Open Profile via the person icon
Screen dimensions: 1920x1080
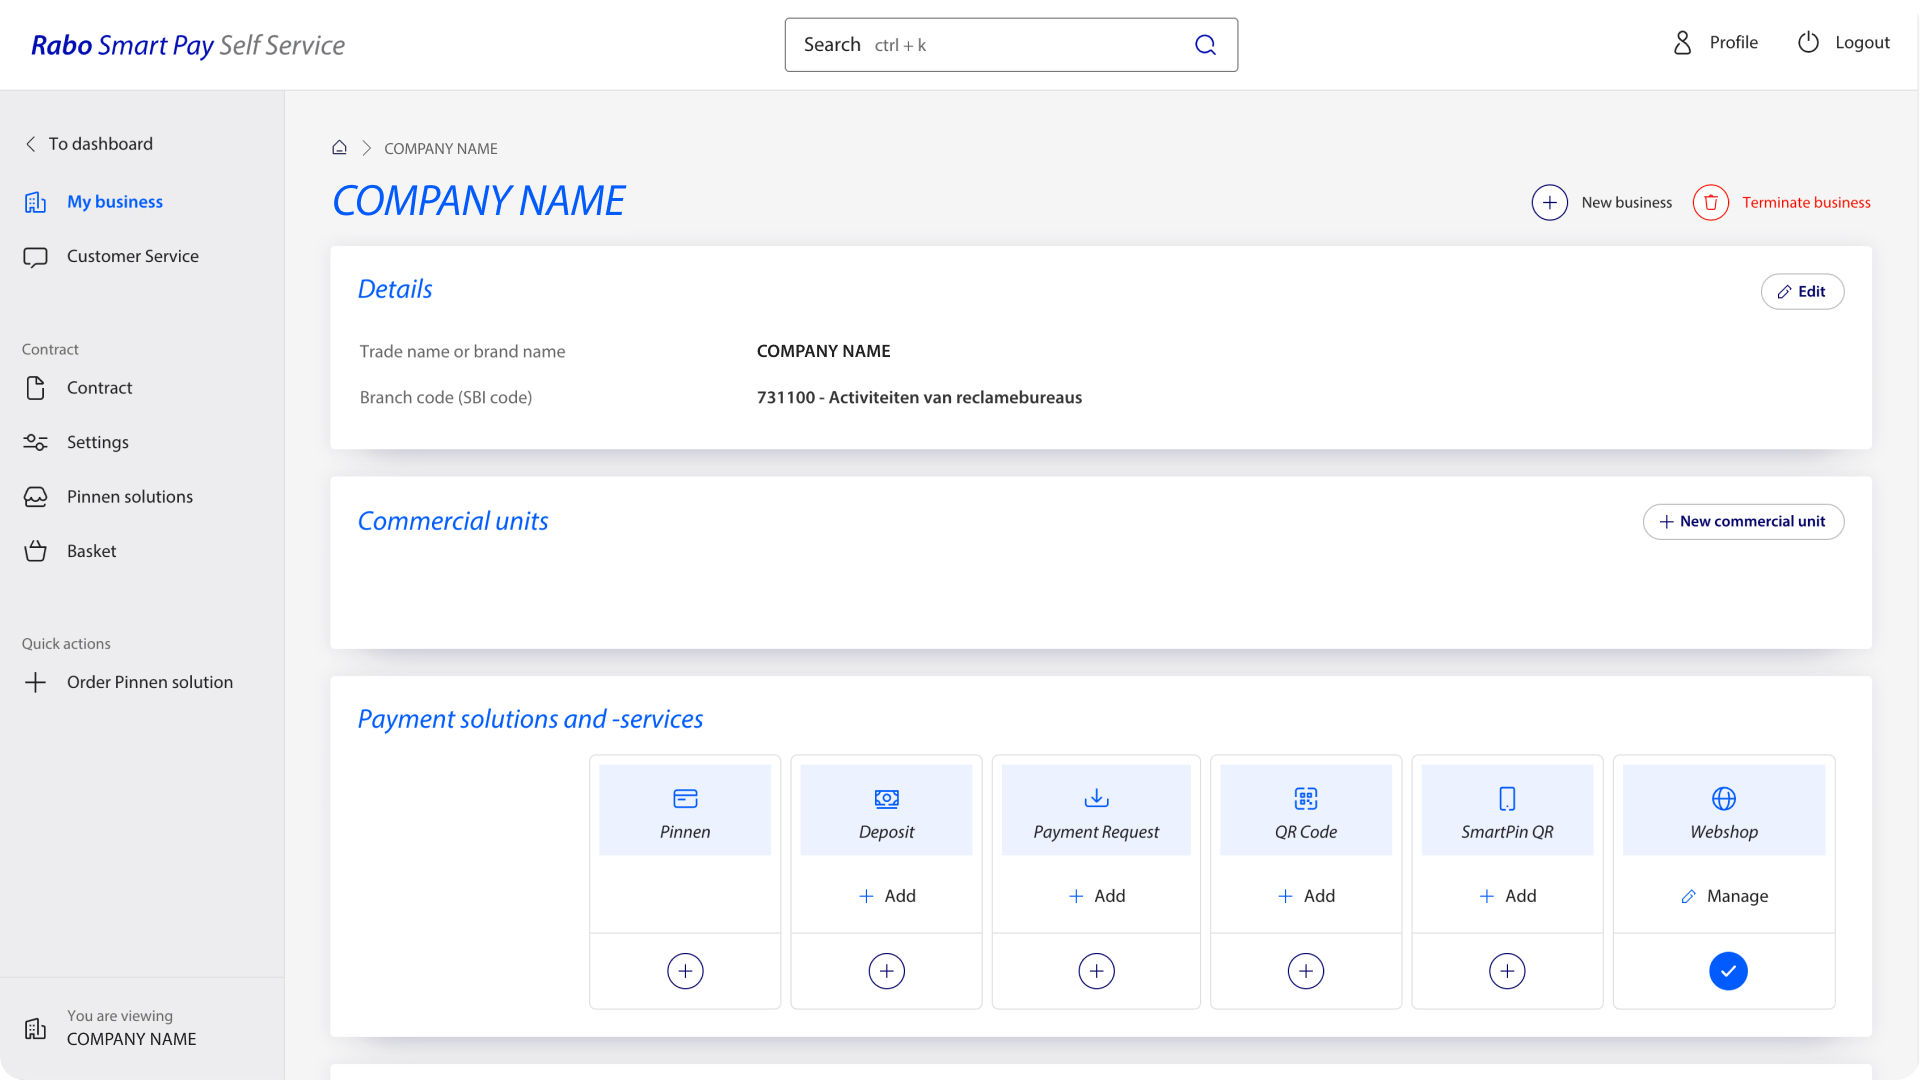tap(1682, 43)
